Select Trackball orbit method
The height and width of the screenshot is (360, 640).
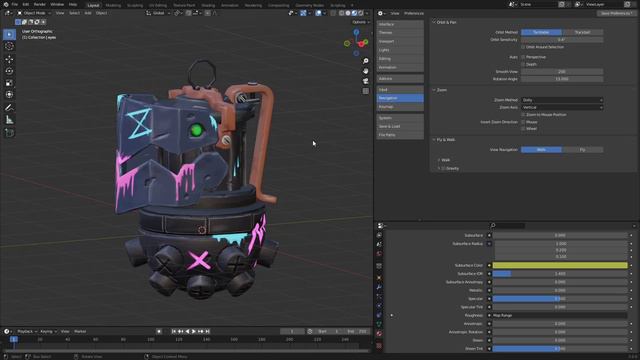click(582, 32)
